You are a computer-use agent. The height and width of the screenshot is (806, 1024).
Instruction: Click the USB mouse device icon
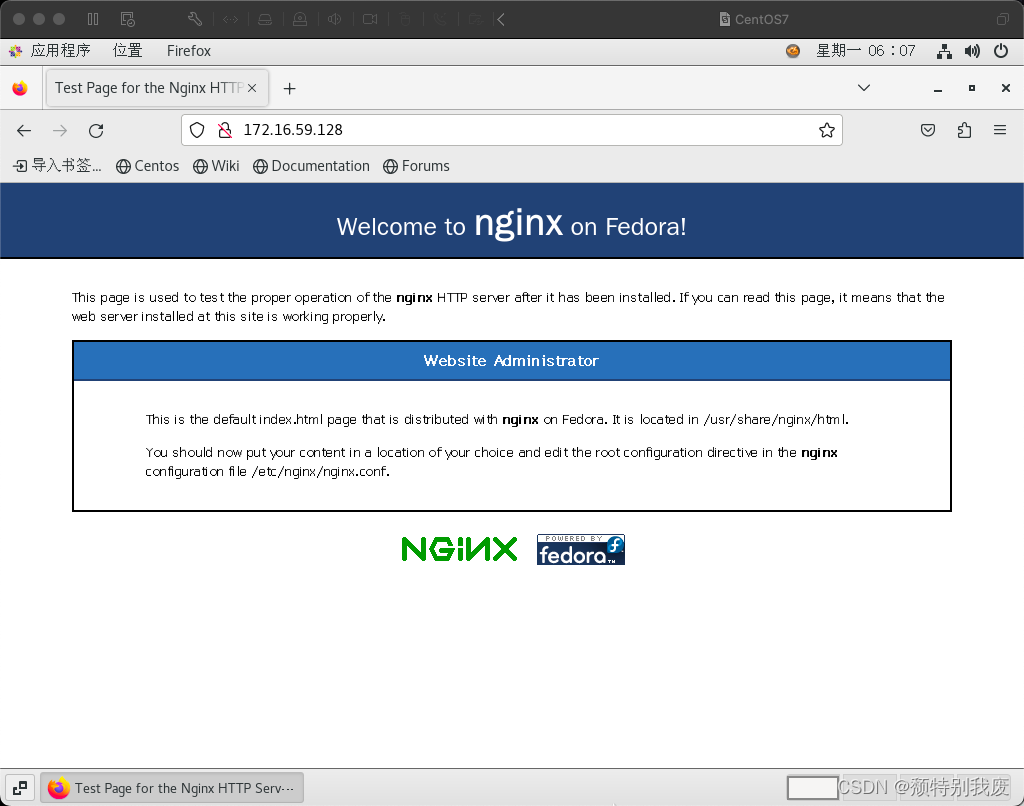[405, 19]
